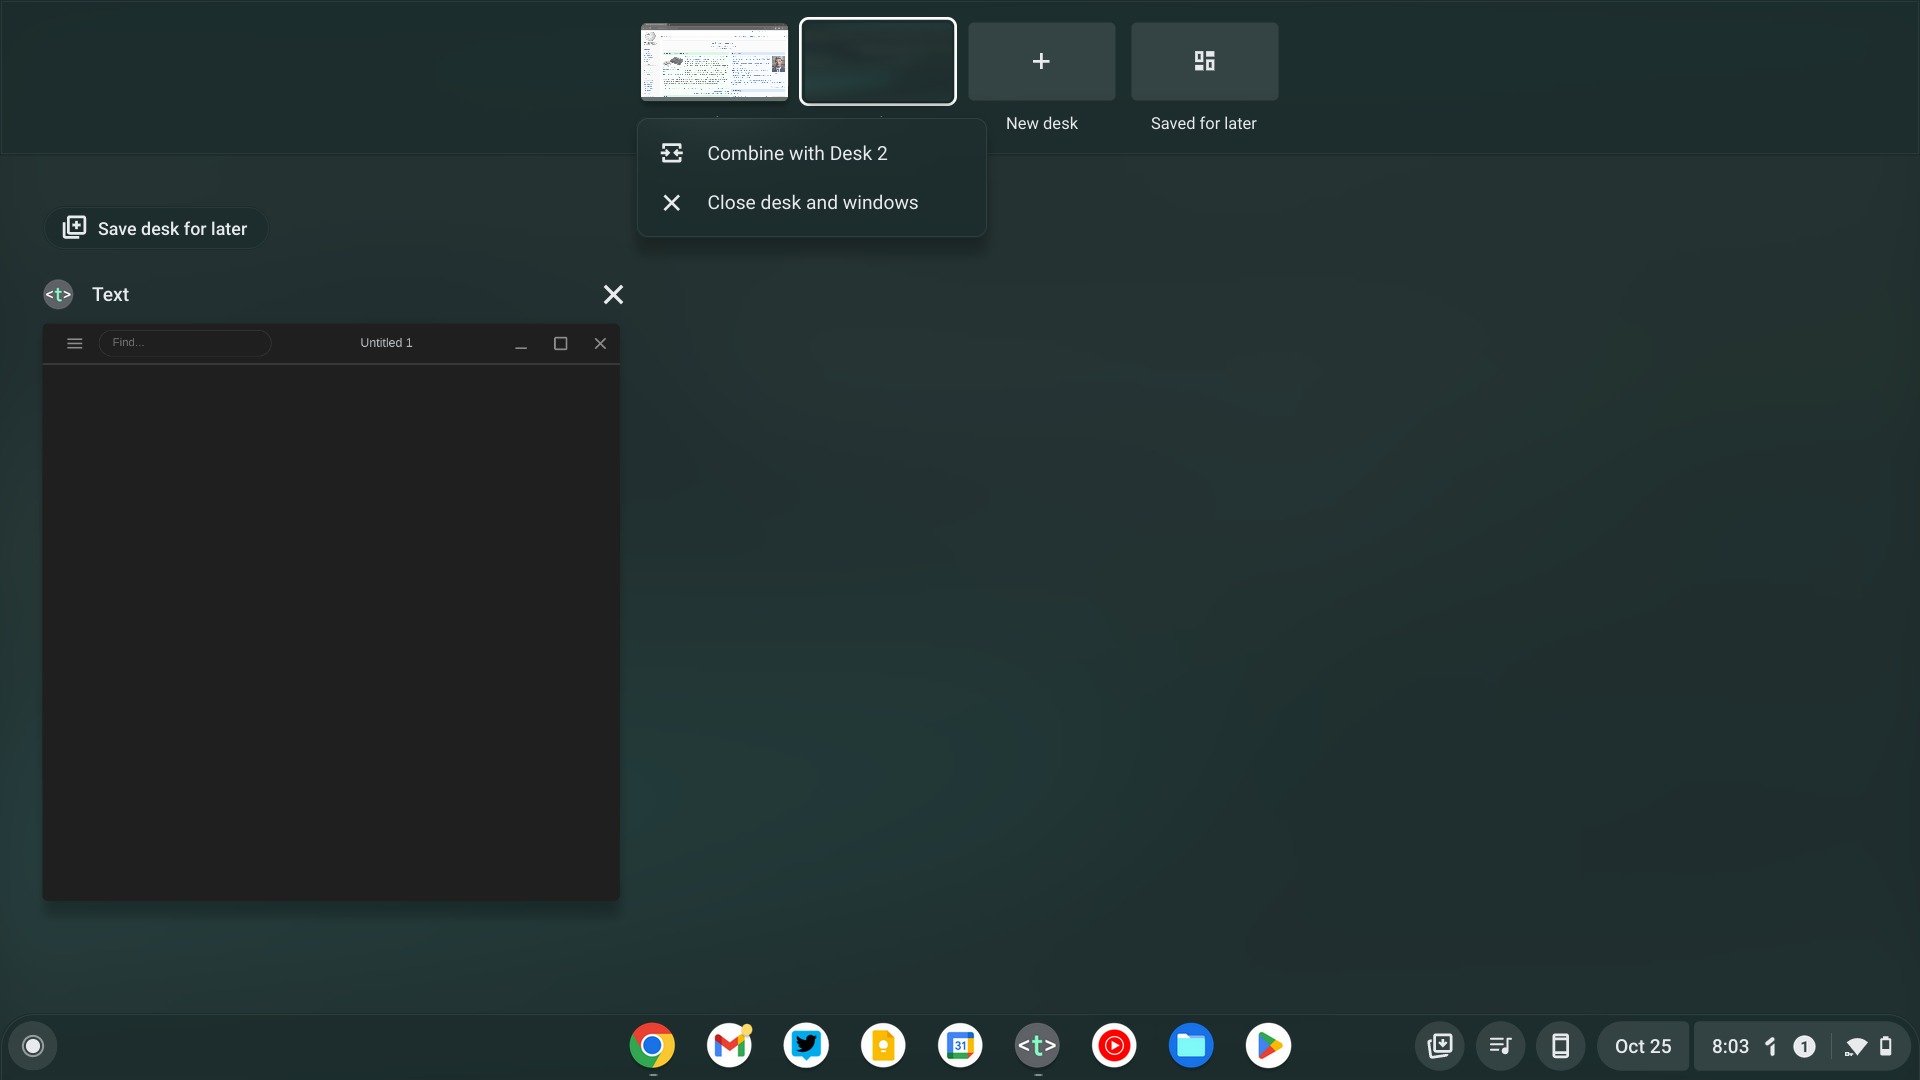
Task: Open the Twitter app from taskbar
Action: 806,1046
